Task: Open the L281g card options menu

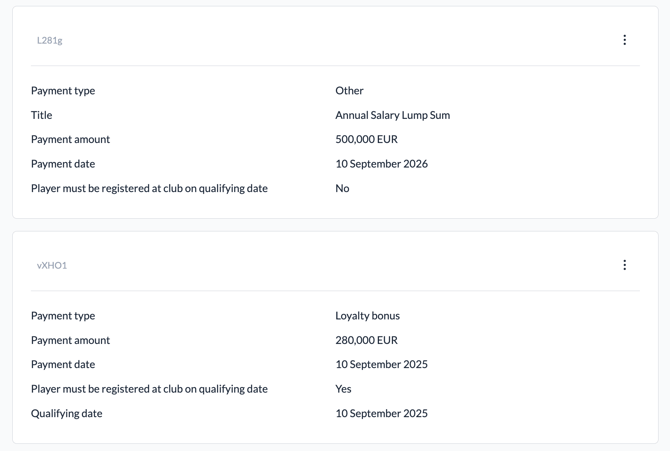Action: click(625, 40)
